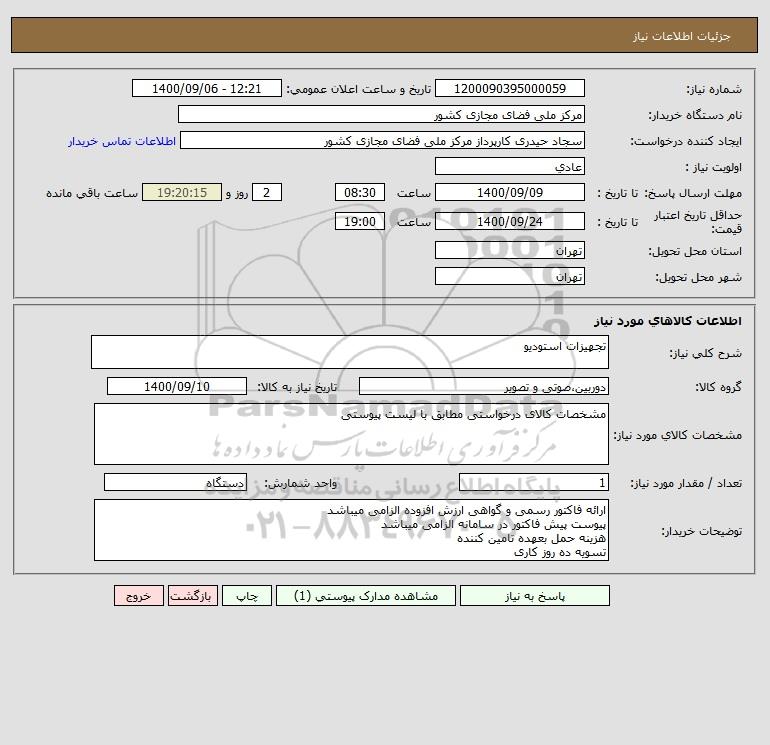
Task: Click goods group field 'دوربین،صوتی و تصویر'
Action: point(484,386)
